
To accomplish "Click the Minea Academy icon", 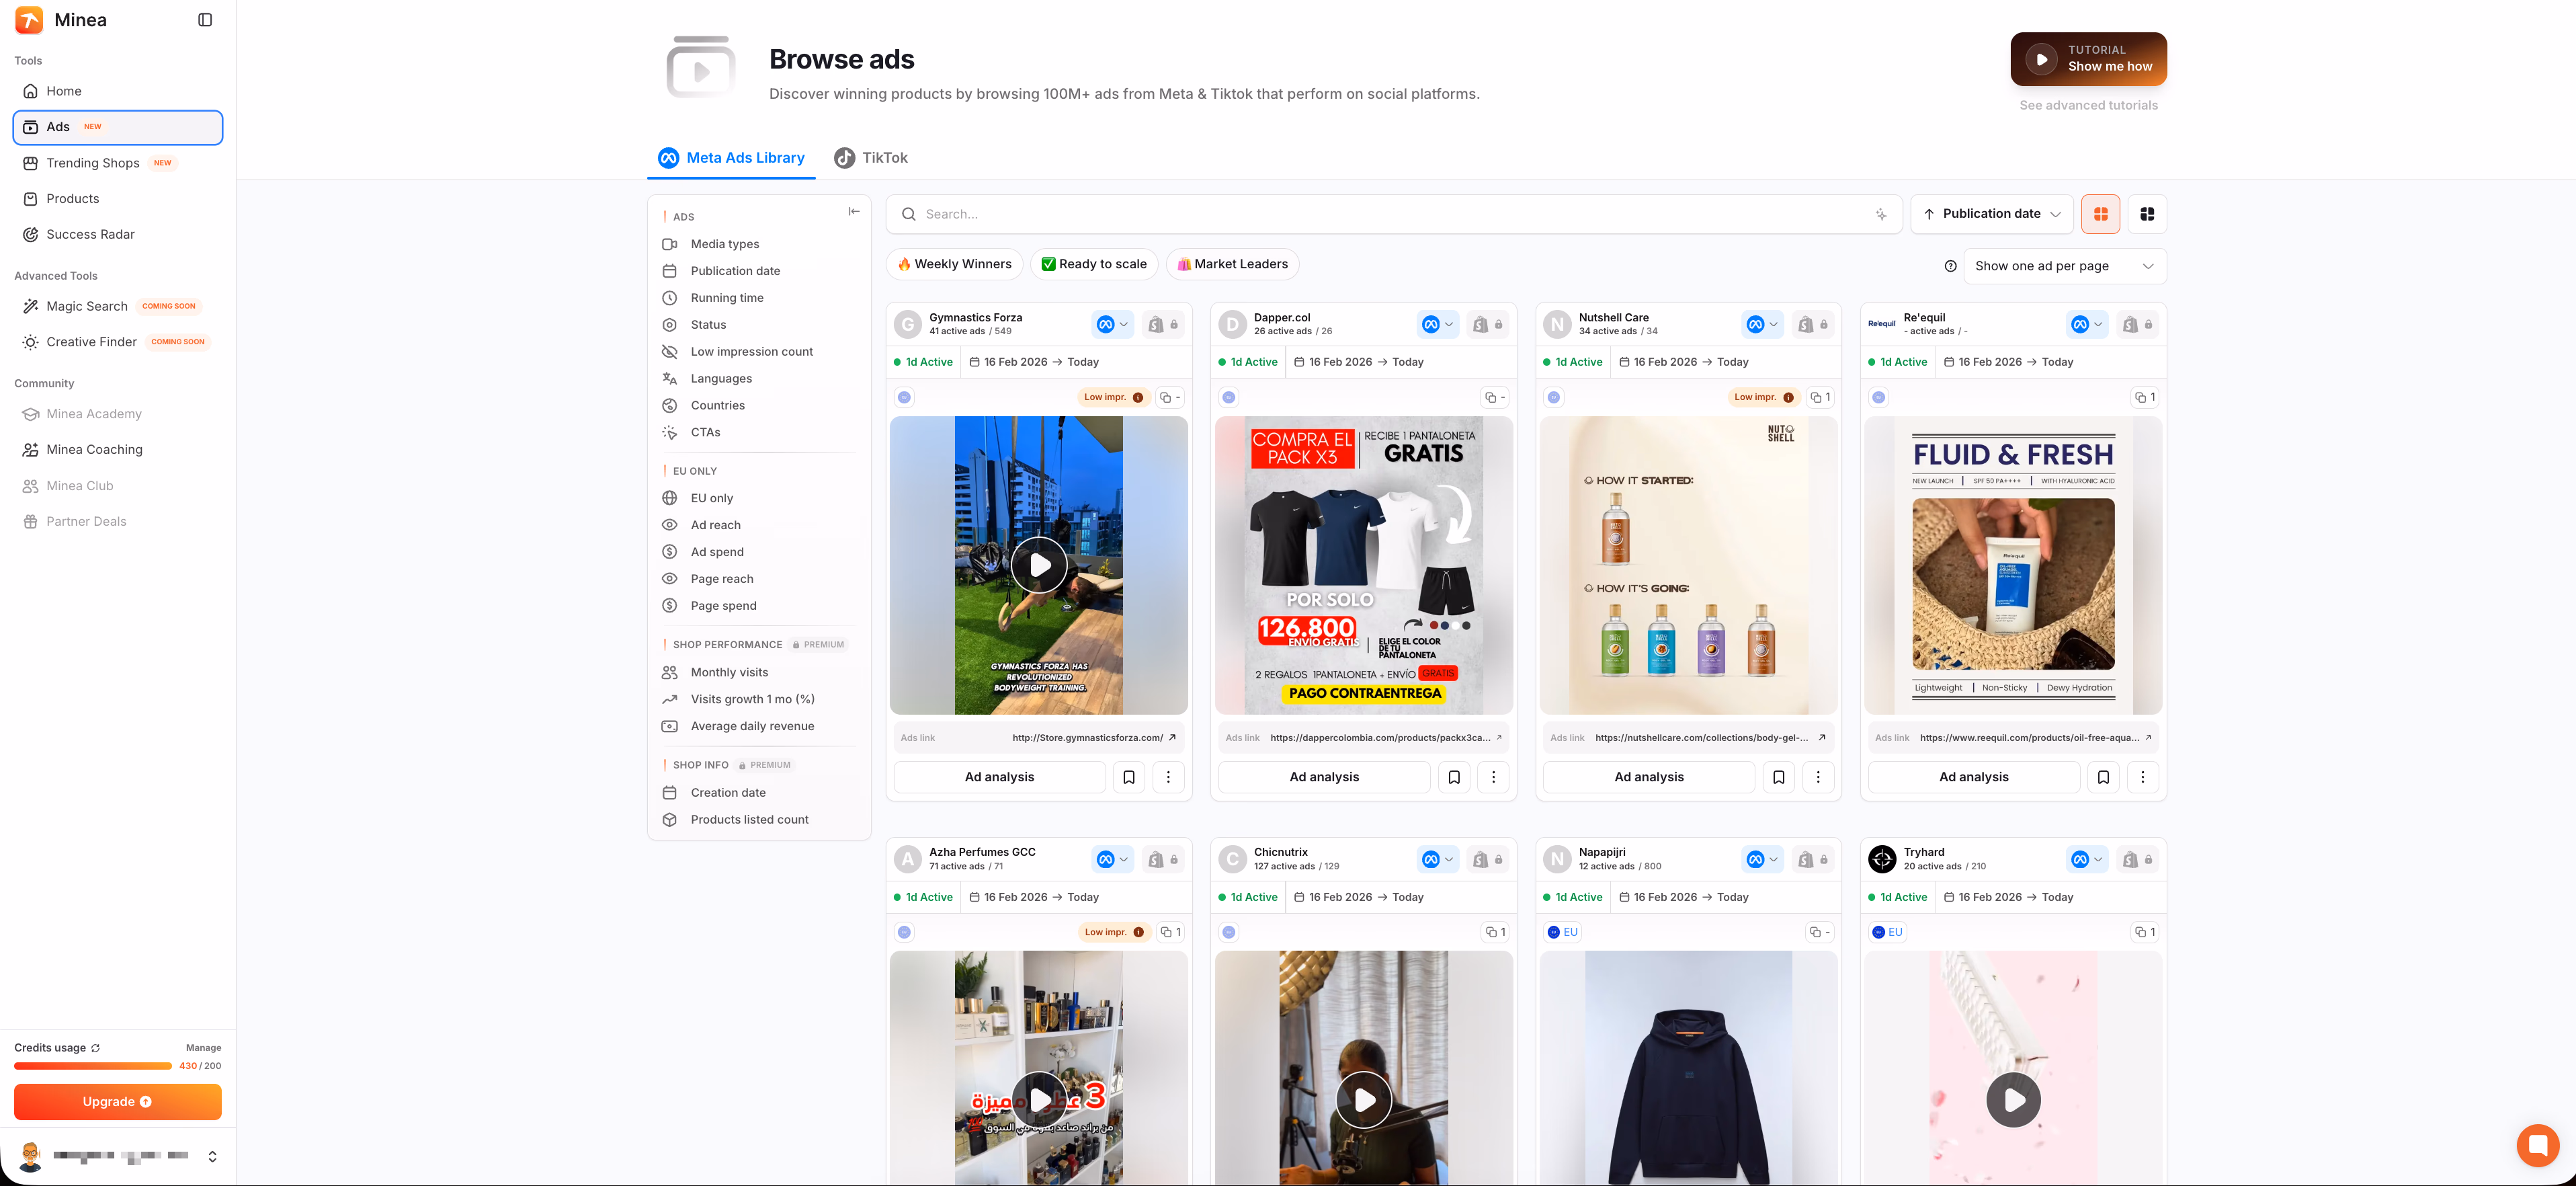I will pos(31,413).
